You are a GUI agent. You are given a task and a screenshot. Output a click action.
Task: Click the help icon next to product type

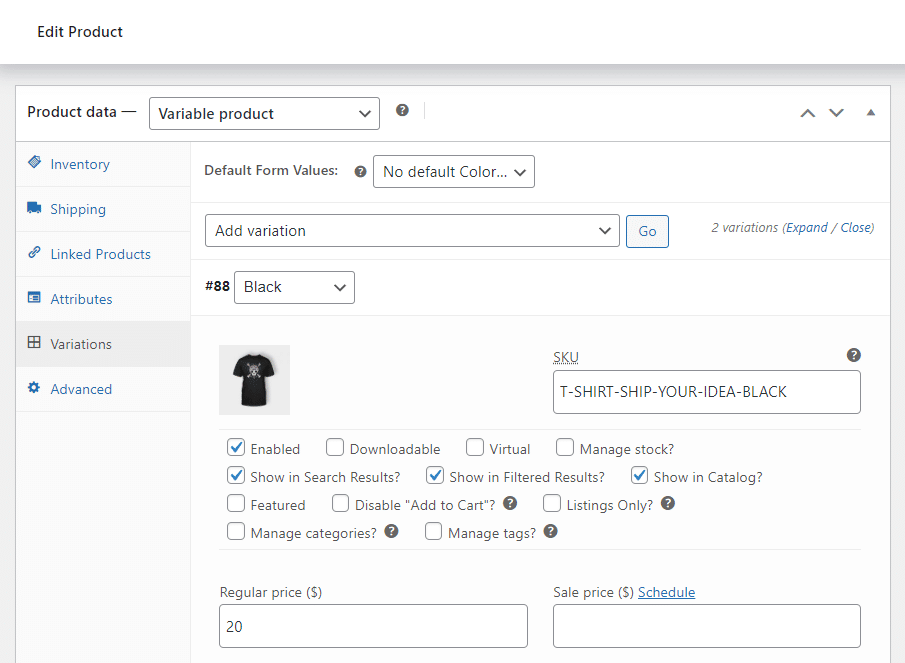click(402, 111)
